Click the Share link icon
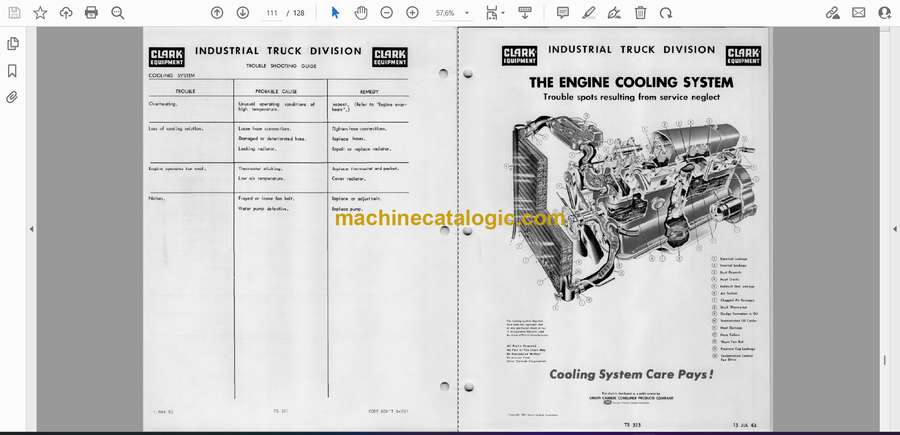This screenshot has height=435, width=900. 833,13
